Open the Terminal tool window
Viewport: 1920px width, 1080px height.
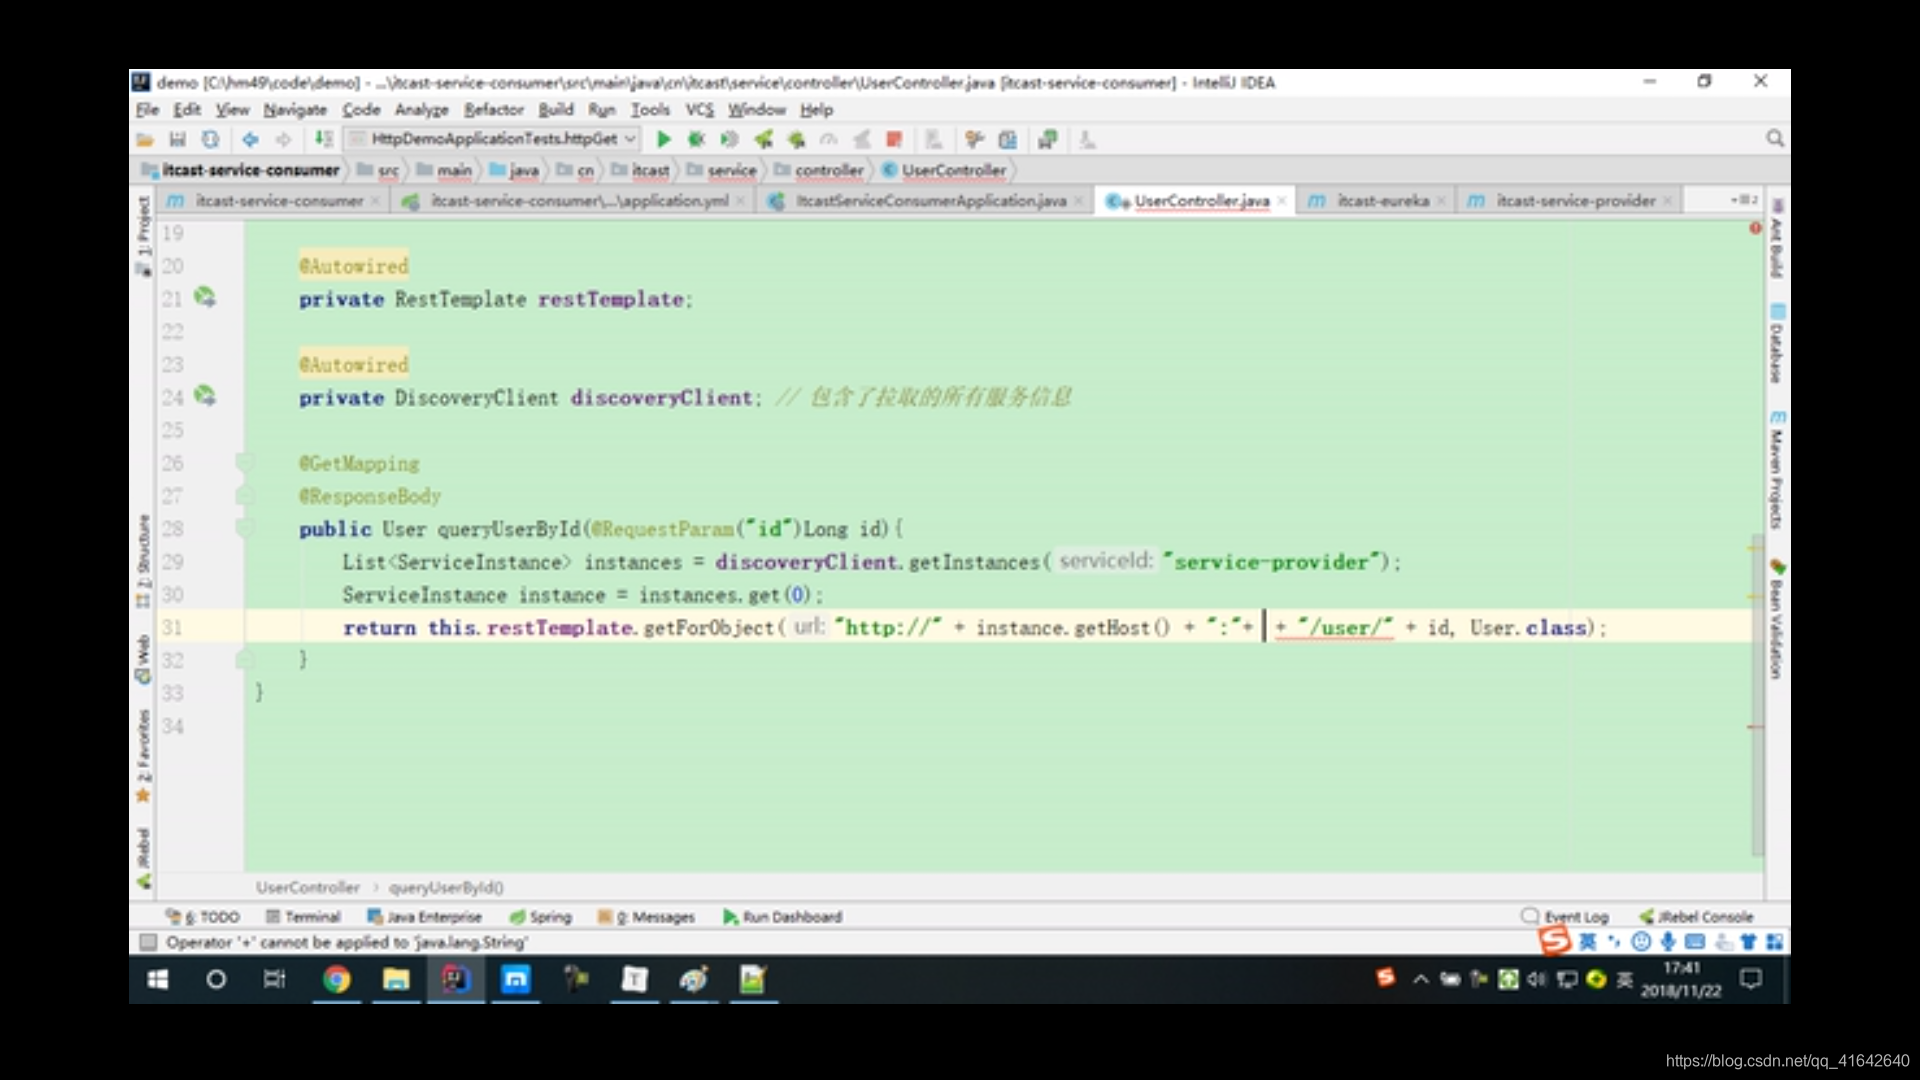click(303, 917)
